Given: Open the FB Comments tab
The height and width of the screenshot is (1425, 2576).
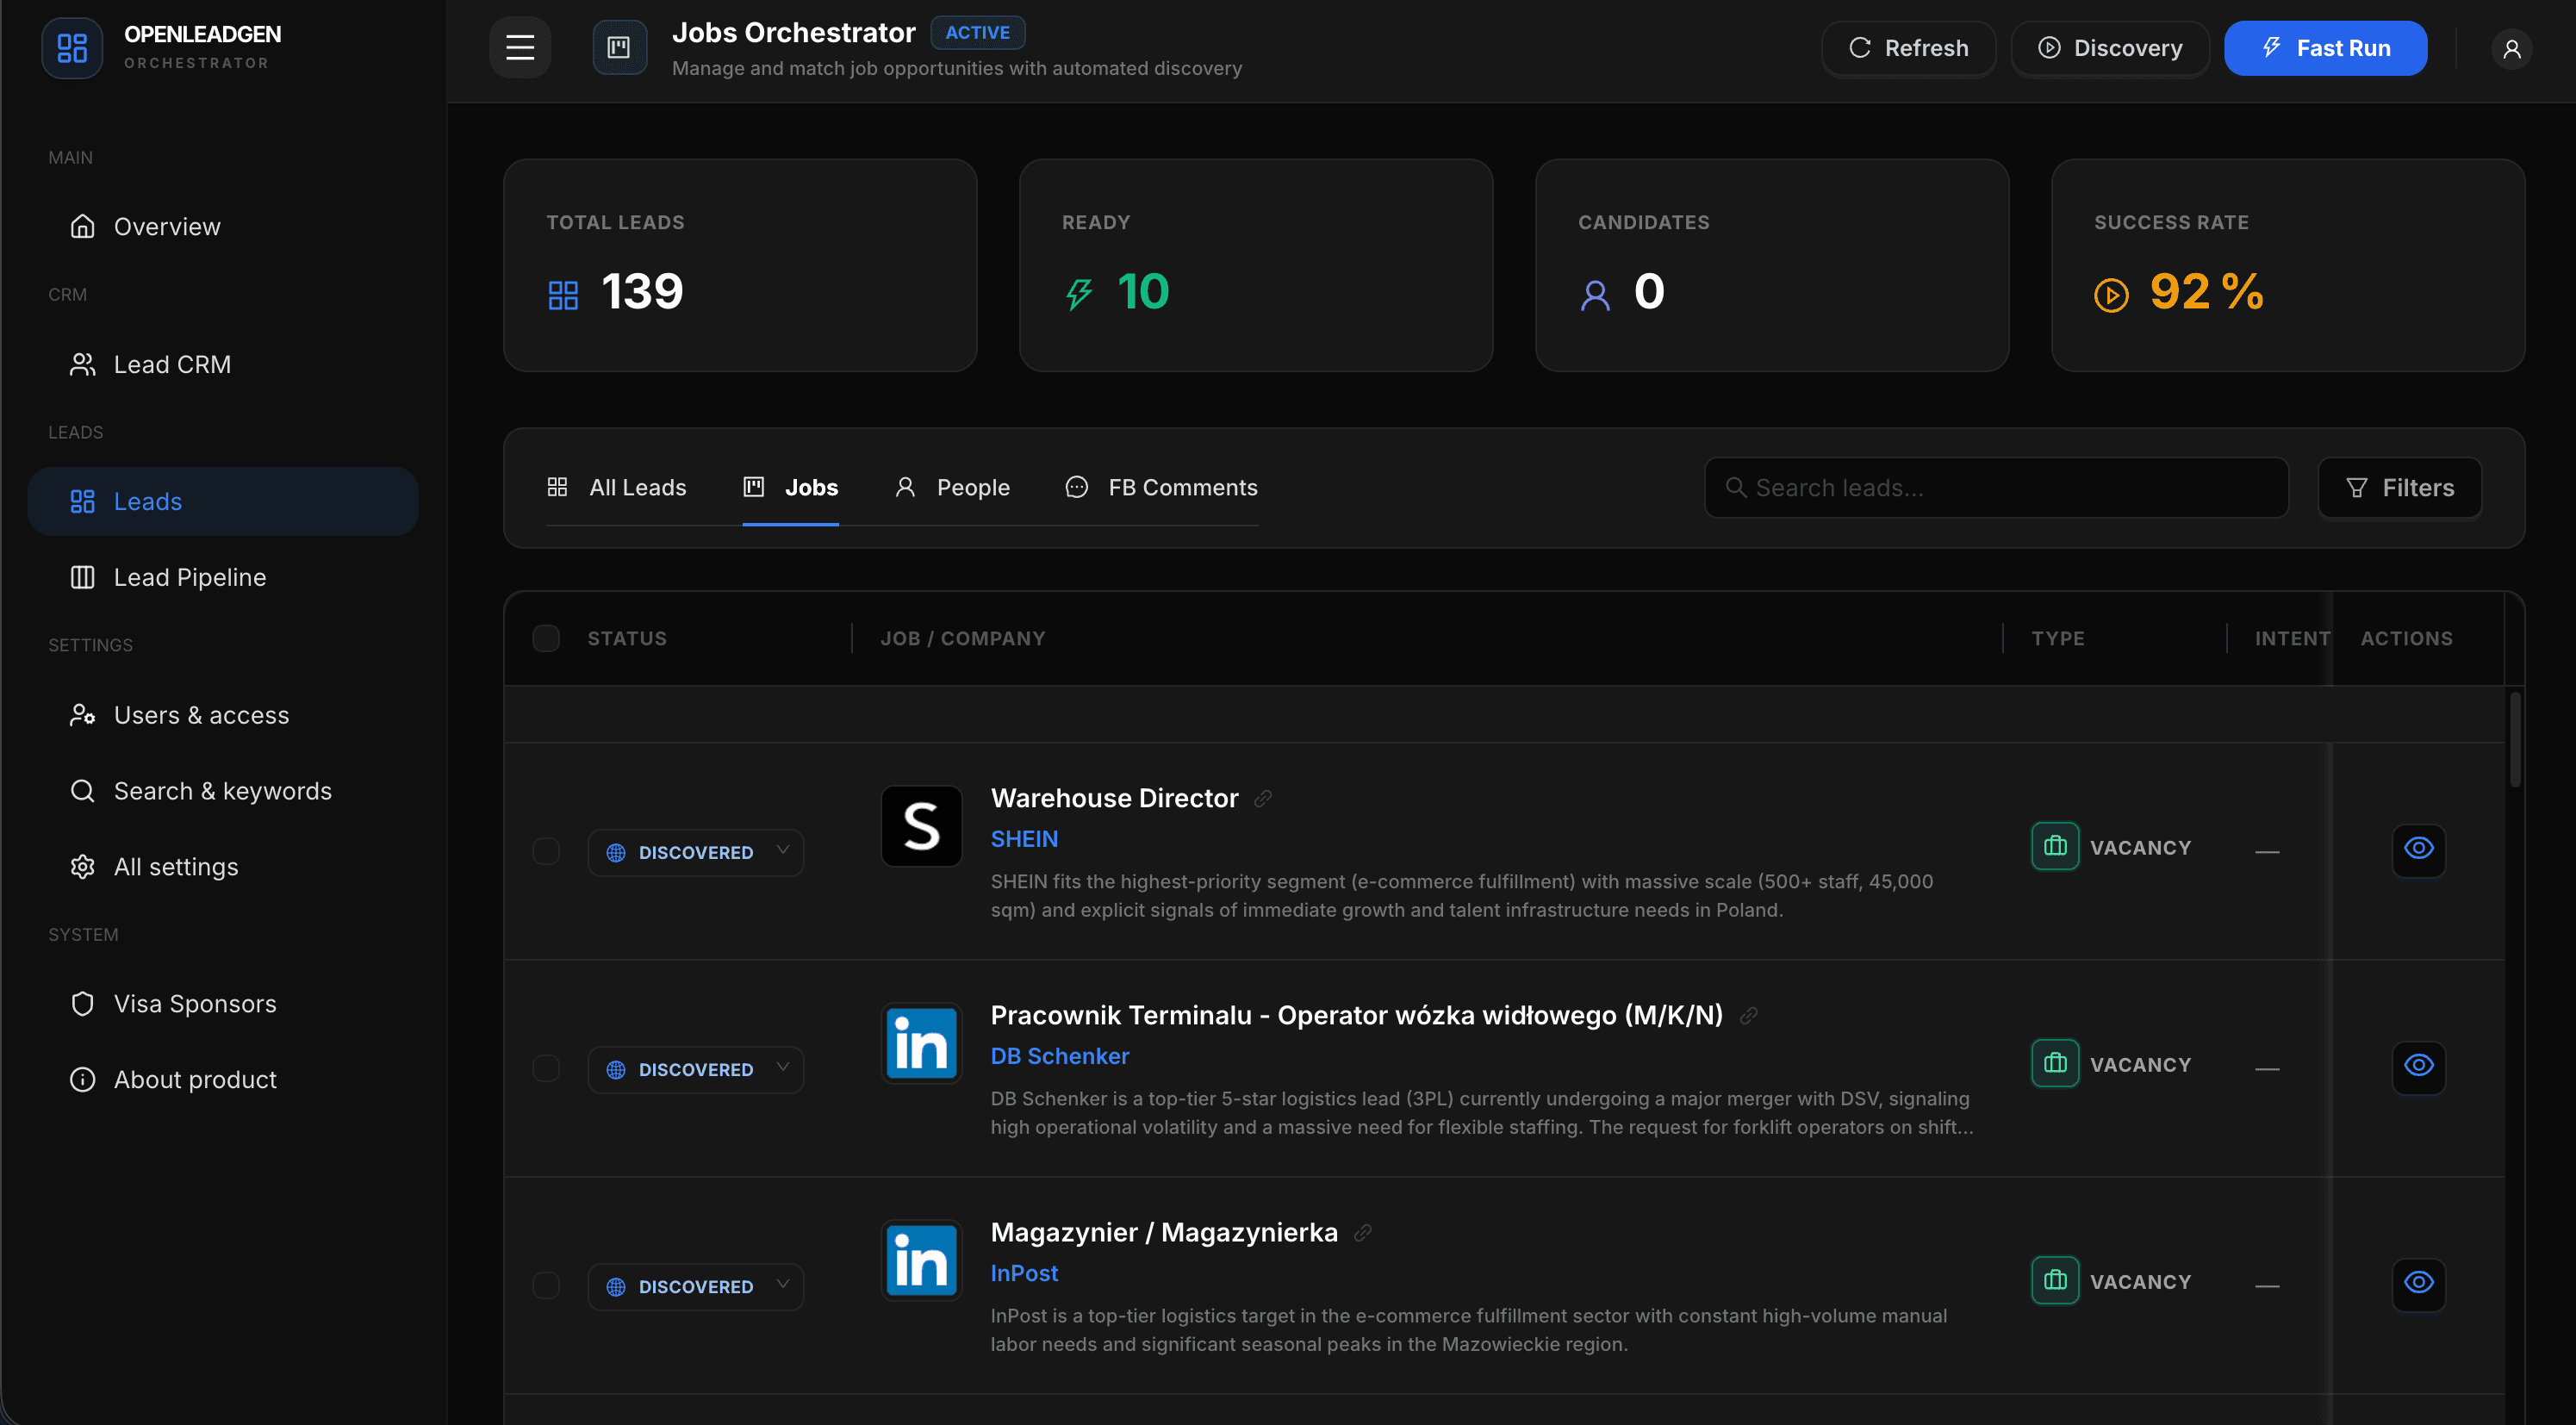Looking at the screenshot, I should click(1161, 487).
